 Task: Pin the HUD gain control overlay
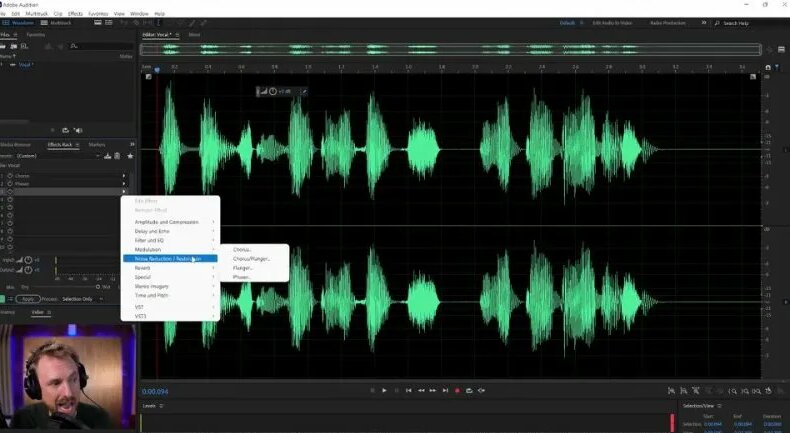(x=304, y=91)
